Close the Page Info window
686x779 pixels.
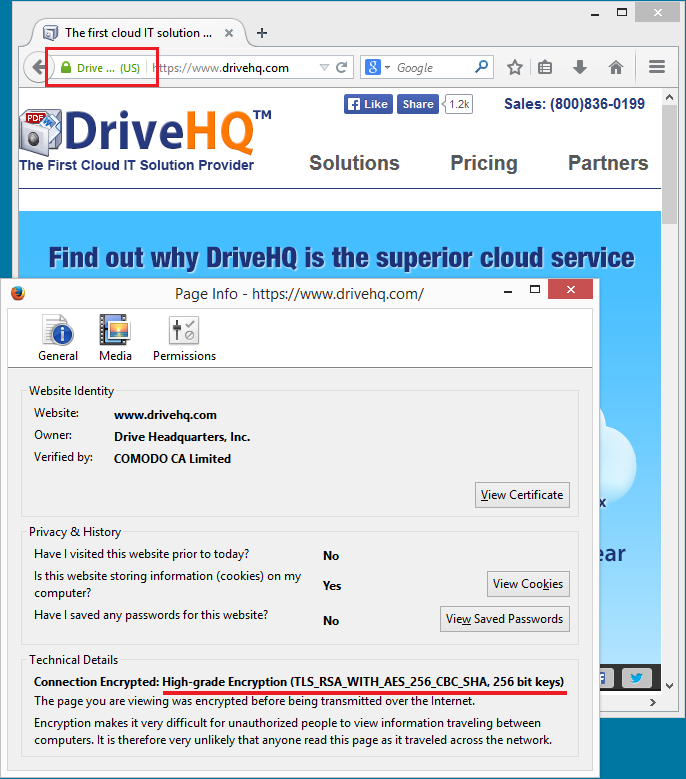tap(570, 289)
